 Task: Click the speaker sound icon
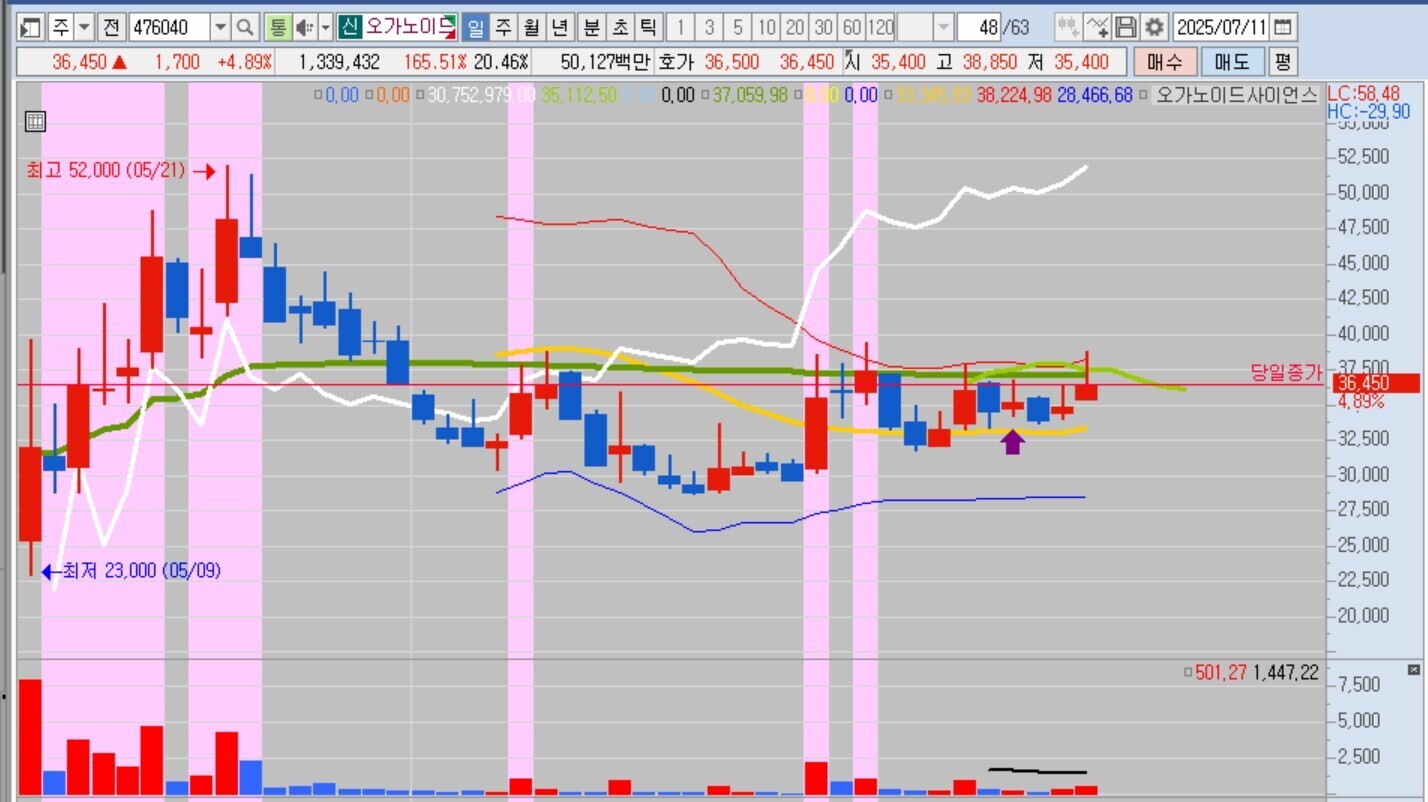point(306,27)
